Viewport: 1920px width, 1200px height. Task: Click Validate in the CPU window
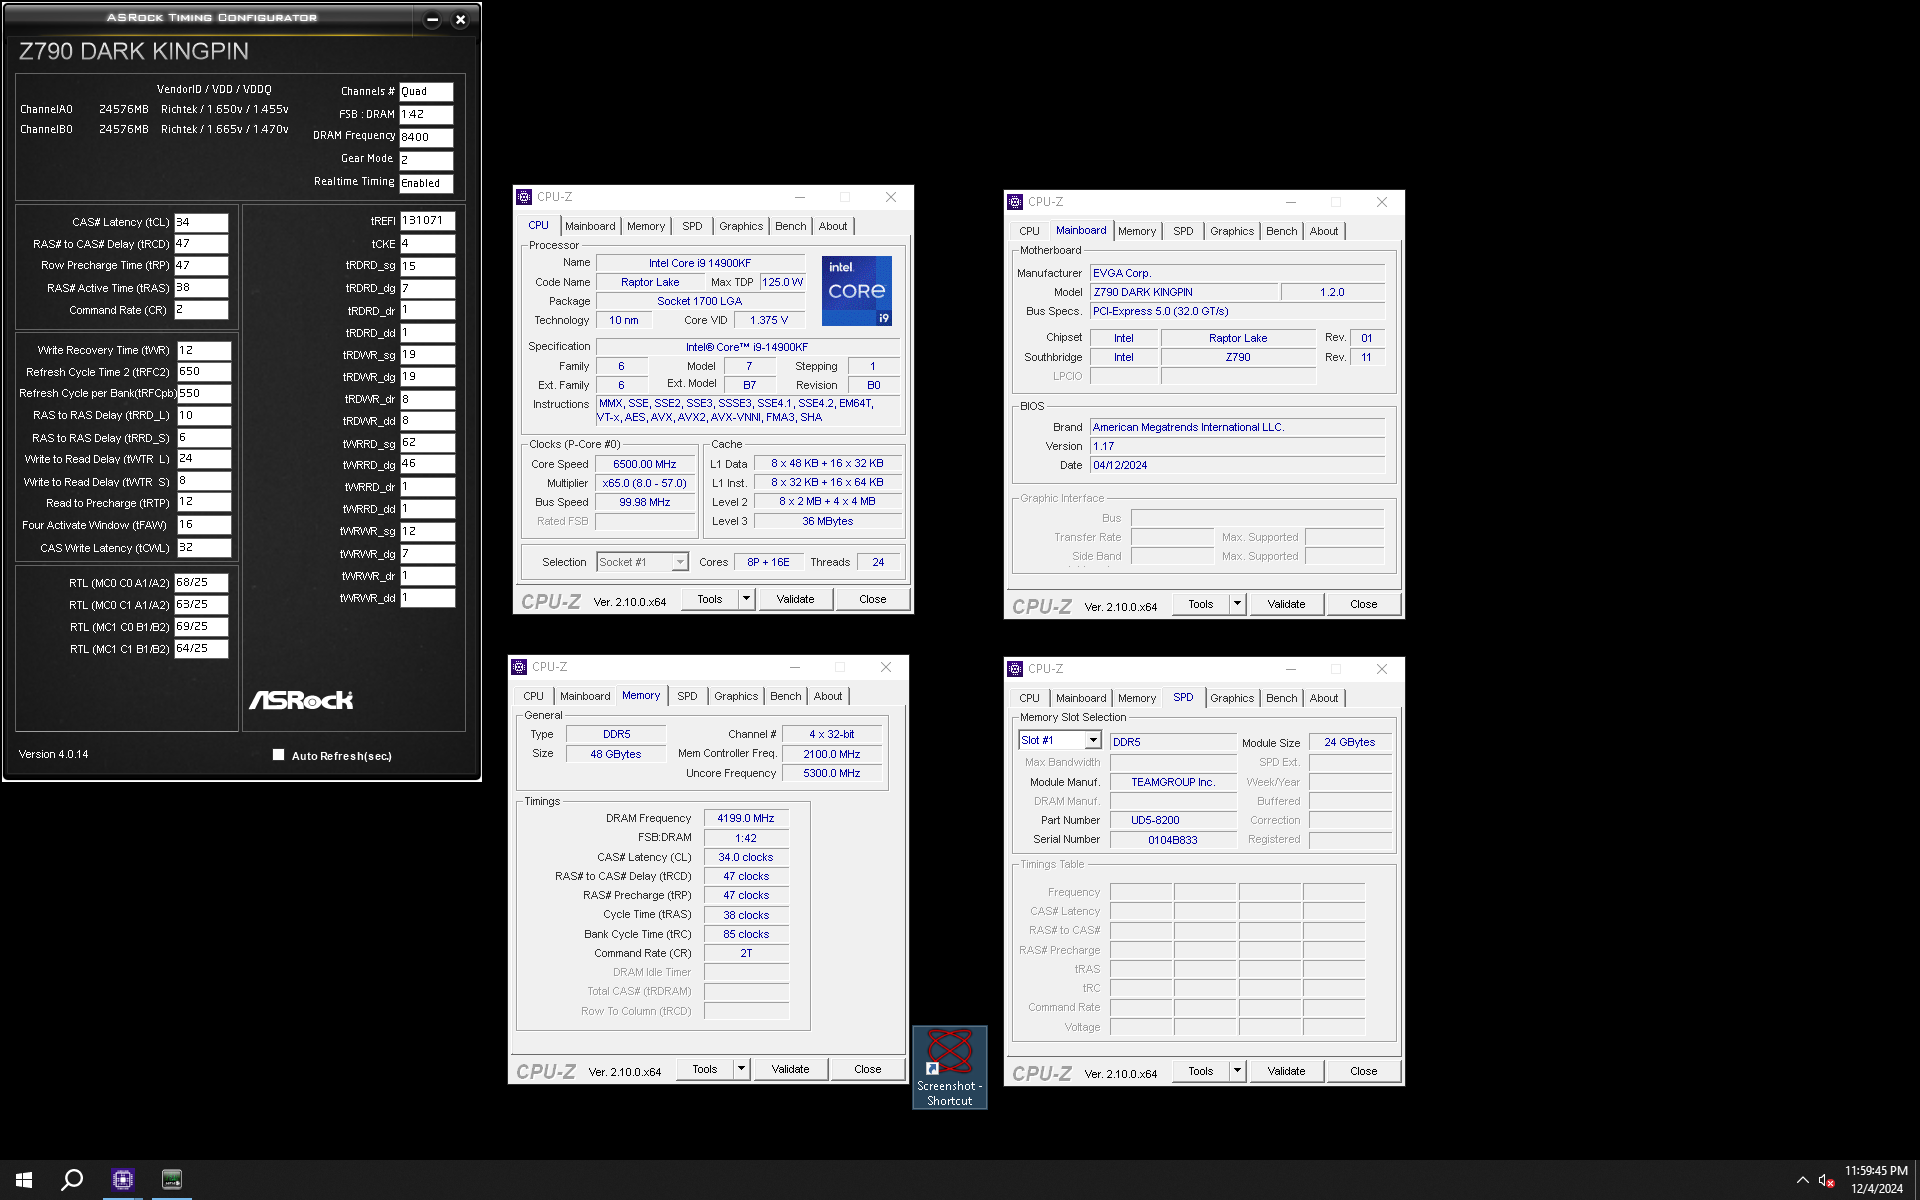(x=795, y=599)
